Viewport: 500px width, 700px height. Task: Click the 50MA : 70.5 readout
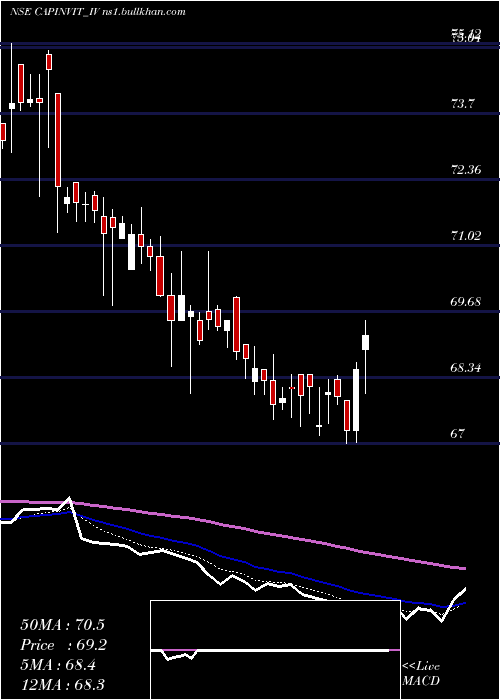click(62, 625)
